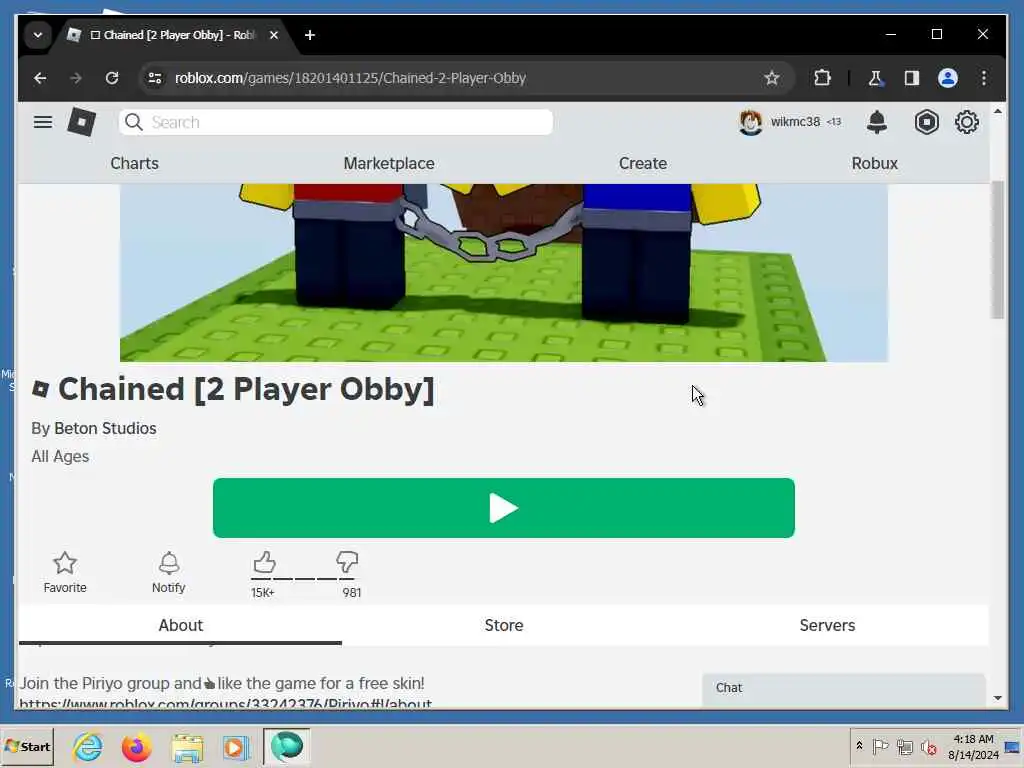Expand the tab search dropdown arrow
Image resolution: width=1024 pixels, height=768 pixels.
click(x=38, y=35)
